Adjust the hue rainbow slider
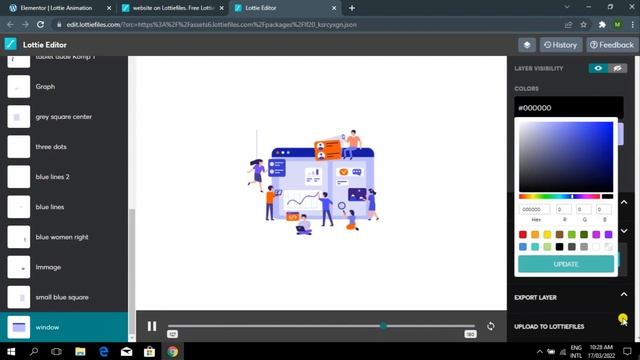 click(559, 196)
